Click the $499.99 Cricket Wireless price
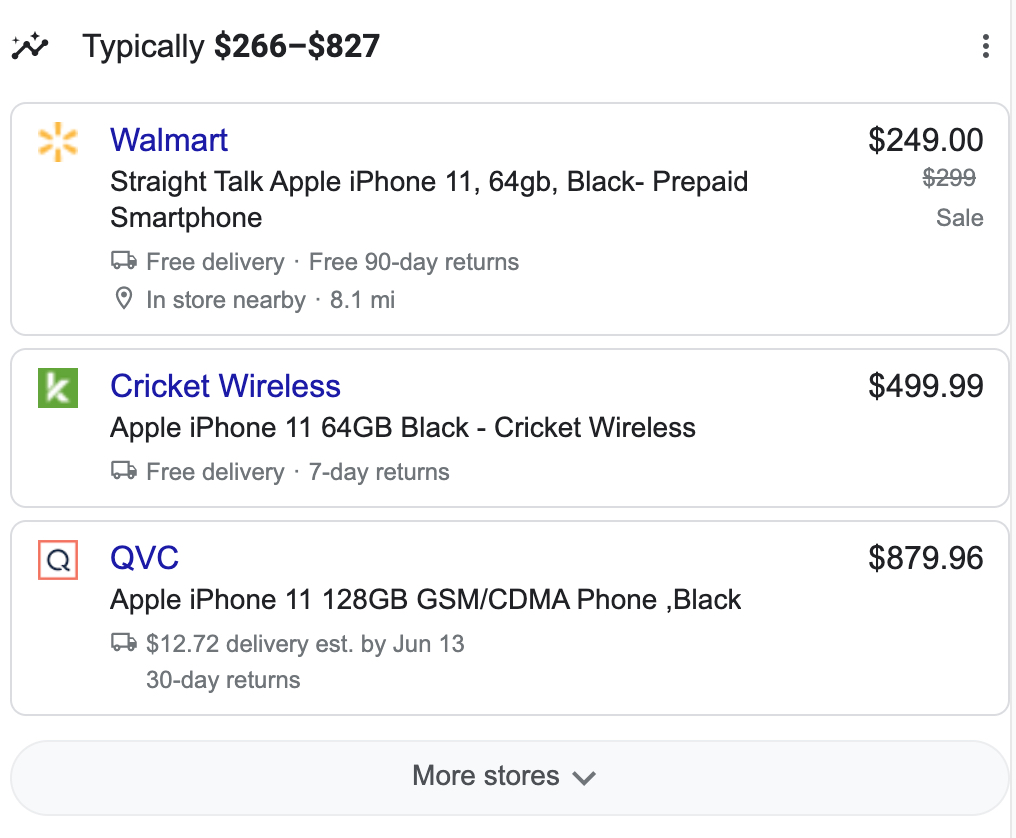The image size is (1016, 838). 925,386
